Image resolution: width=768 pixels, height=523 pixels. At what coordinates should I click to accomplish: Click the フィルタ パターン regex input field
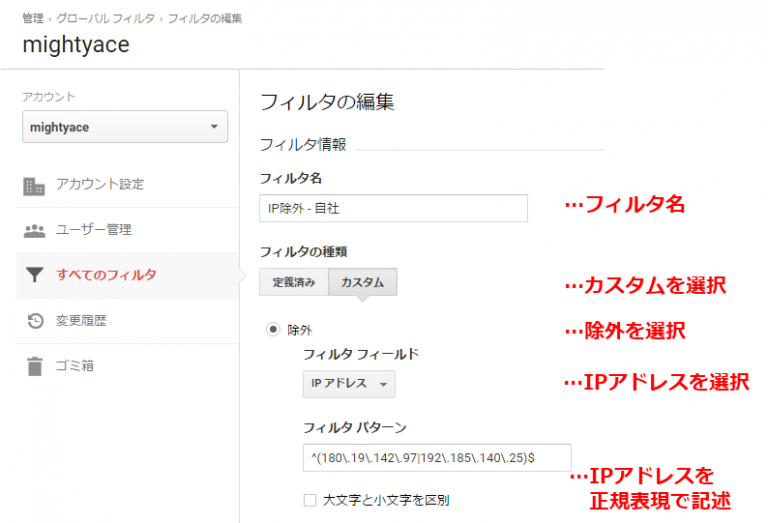coord(437,458)
